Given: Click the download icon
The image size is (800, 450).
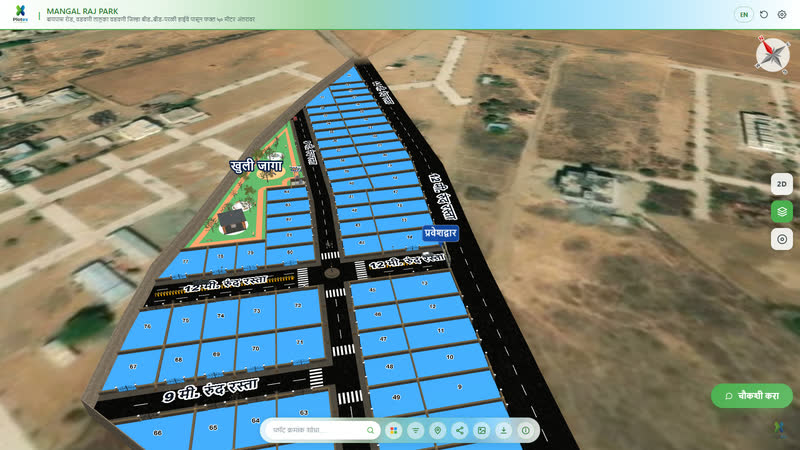Looking at the screenshot, I should pyautogui.click(x=503, y=431).
